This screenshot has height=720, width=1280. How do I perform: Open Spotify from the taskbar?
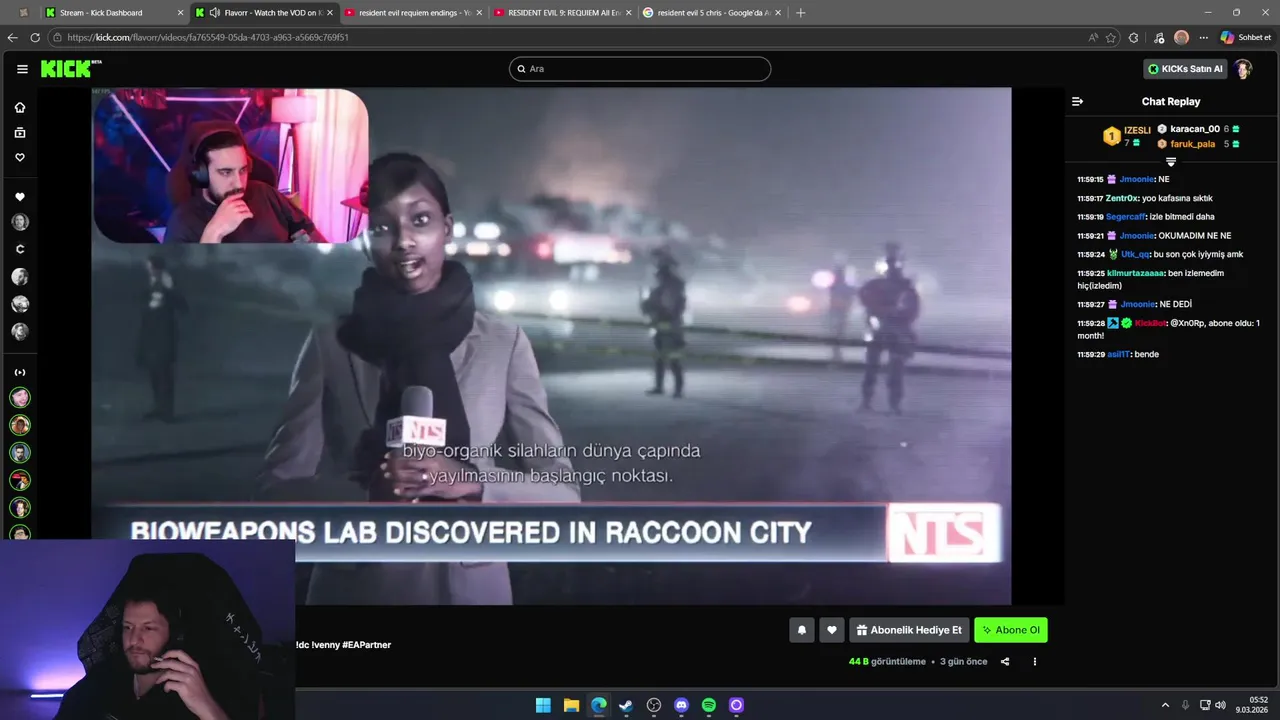709,705
